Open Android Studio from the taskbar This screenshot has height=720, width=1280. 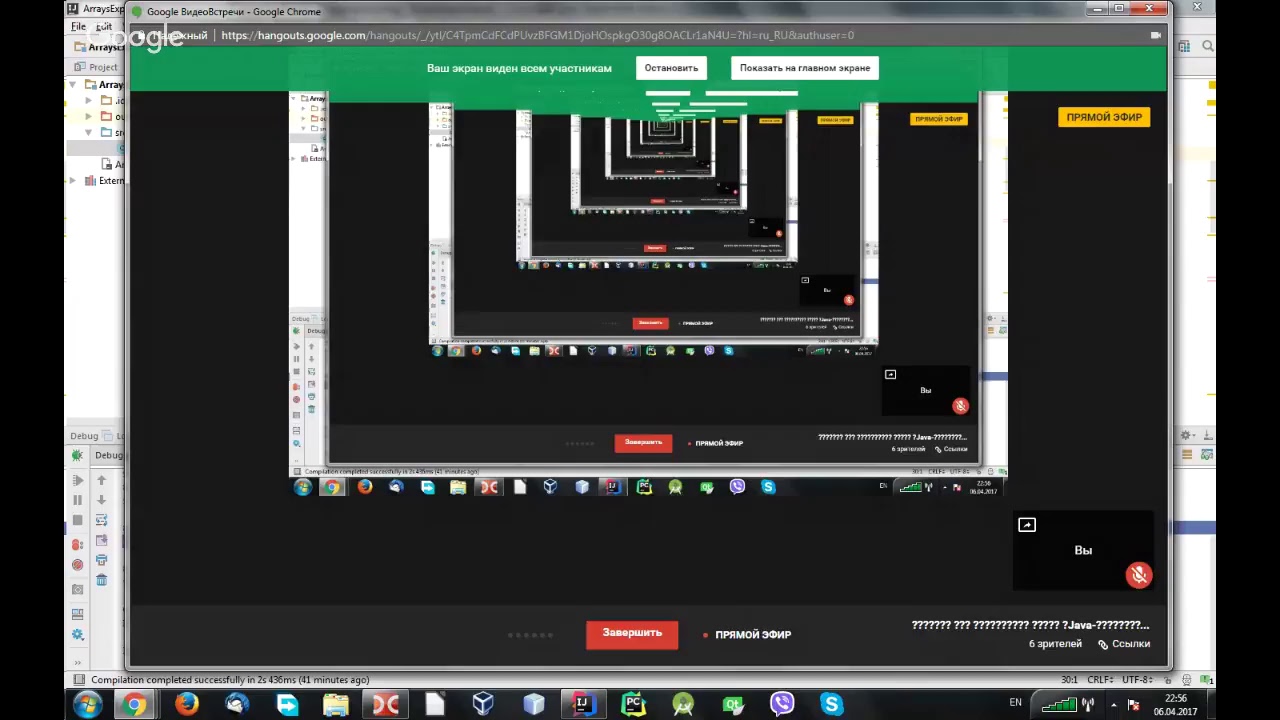tap(683, 705)
